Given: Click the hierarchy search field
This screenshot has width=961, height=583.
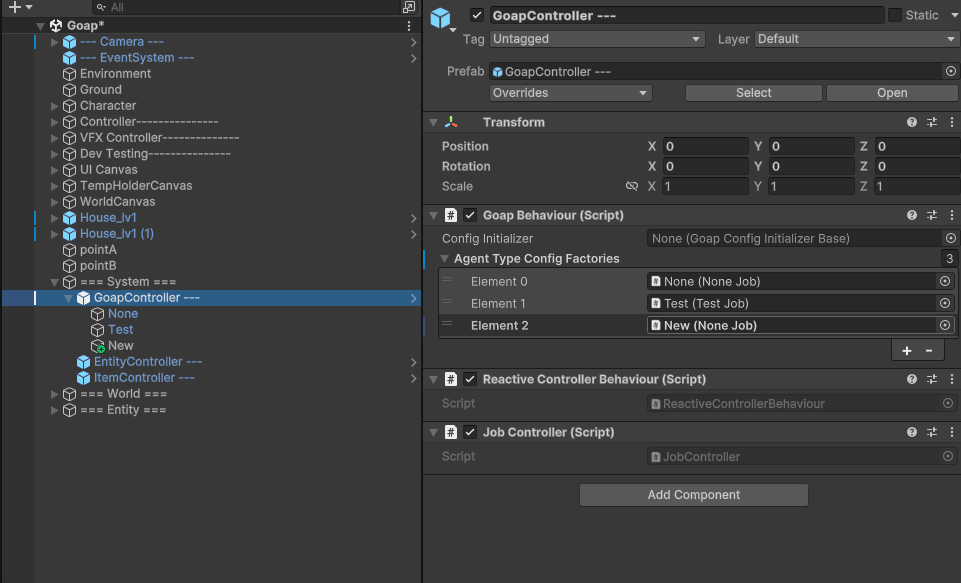Looking at the screenshot, I should tap(245, 7).
